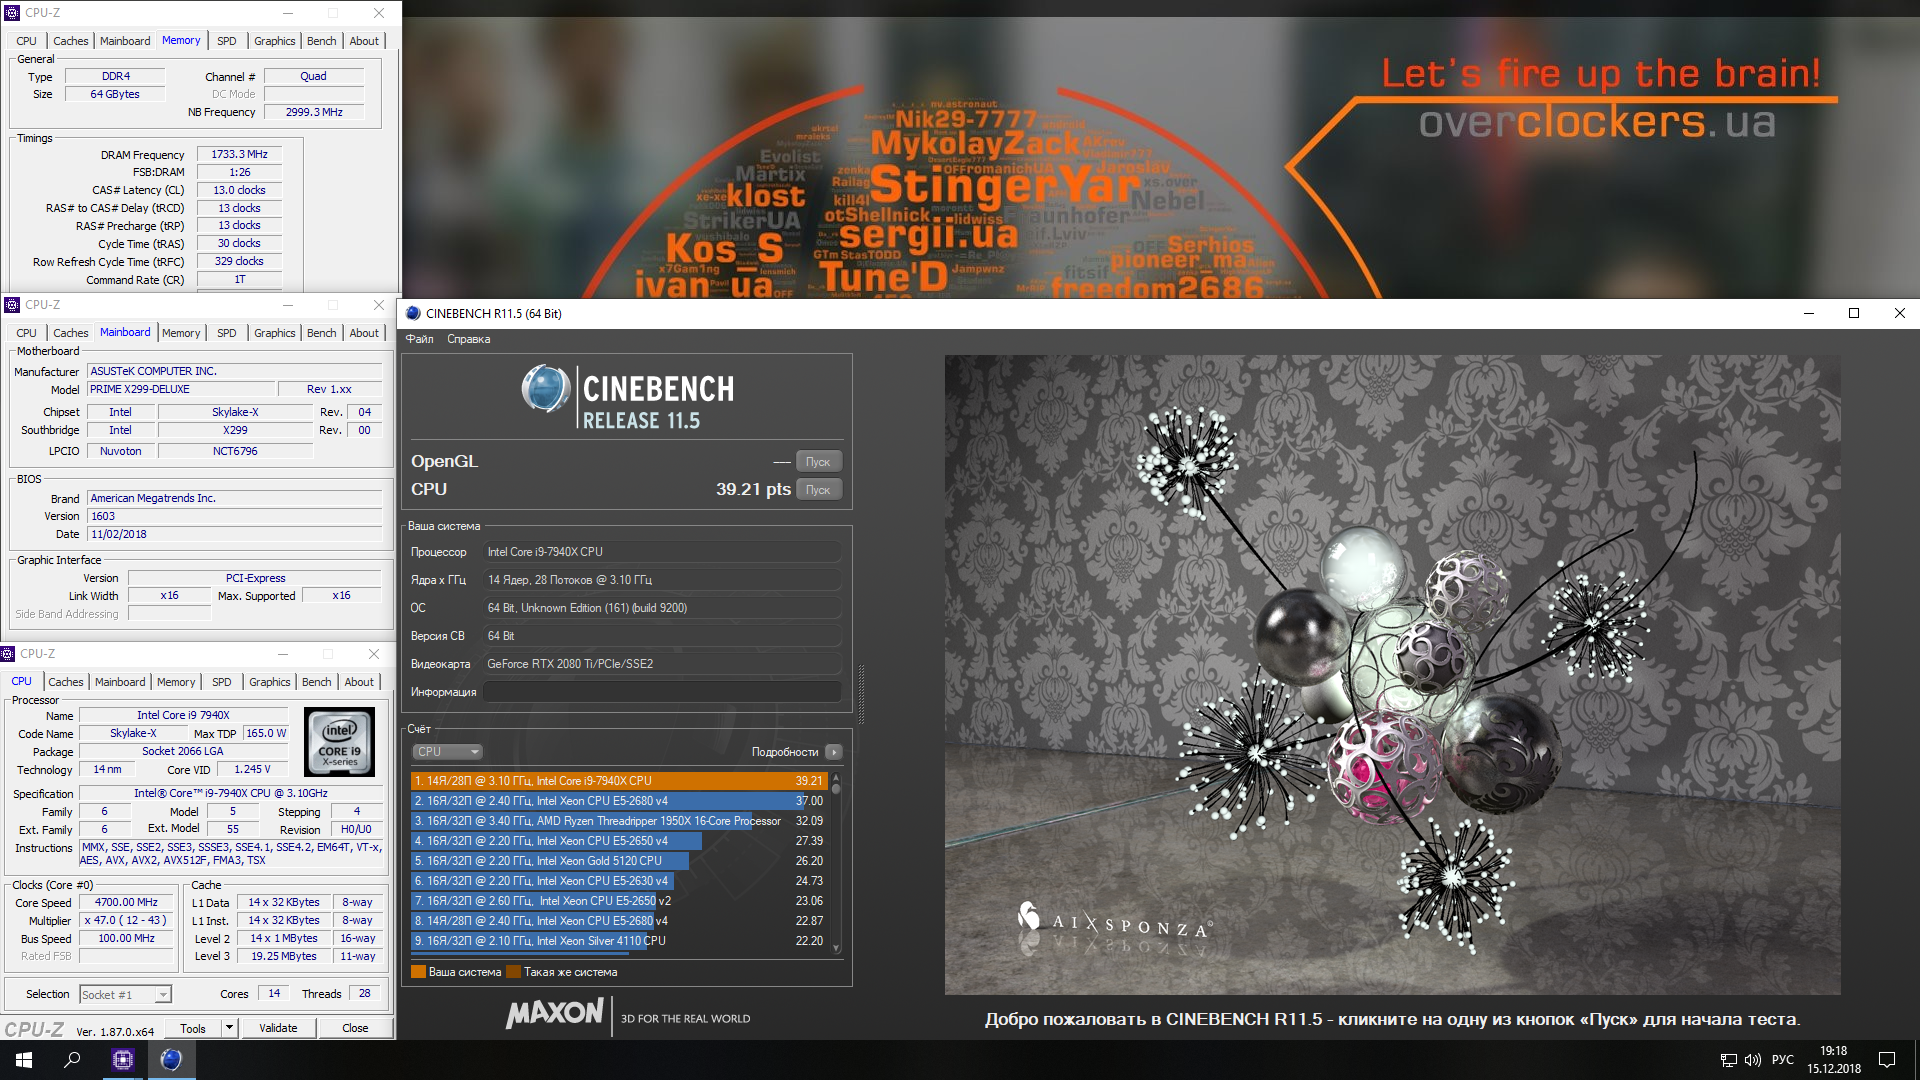The height and width of the screenshot is (1080, 1920).
Task: Click scroll down arrow in ranking list
Action: 836,949
